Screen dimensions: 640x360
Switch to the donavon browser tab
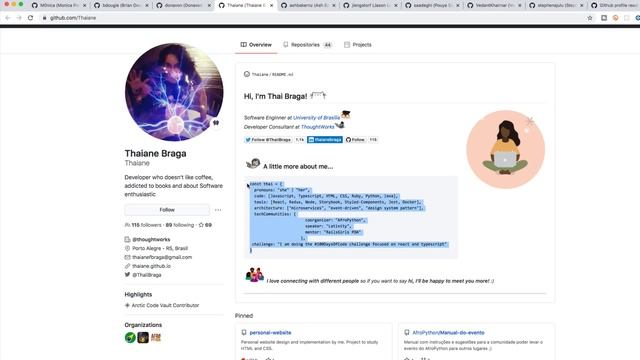183,5
